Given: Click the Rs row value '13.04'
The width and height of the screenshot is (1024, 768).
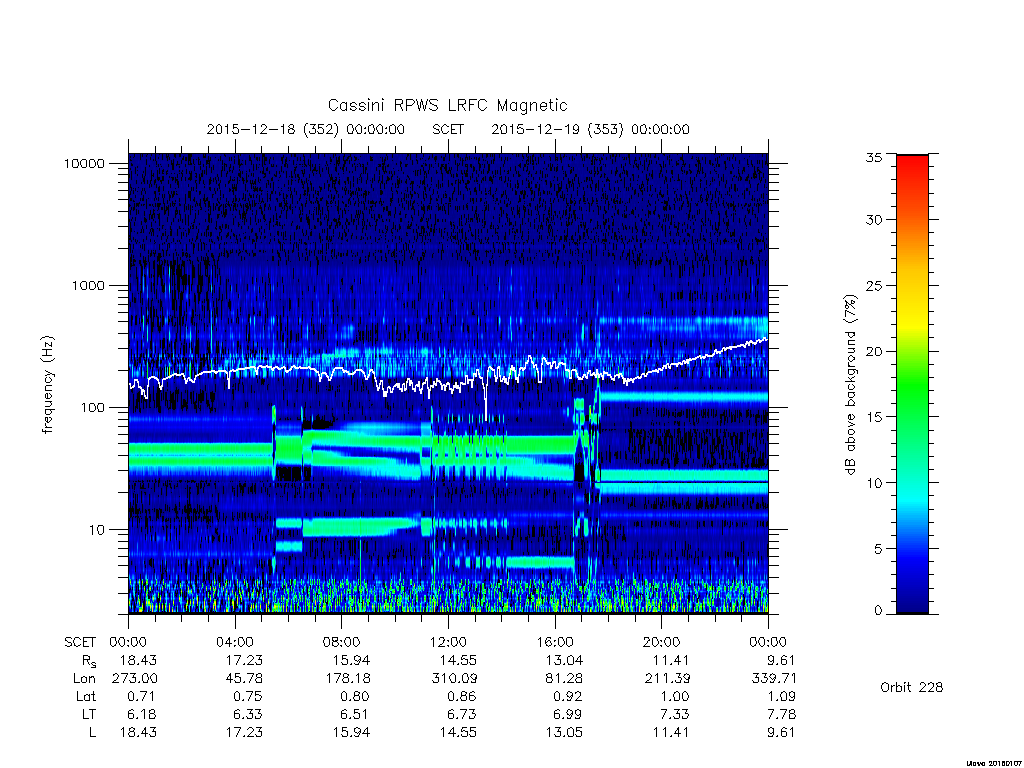Looking at the screenshot, I should click(564, 661).
